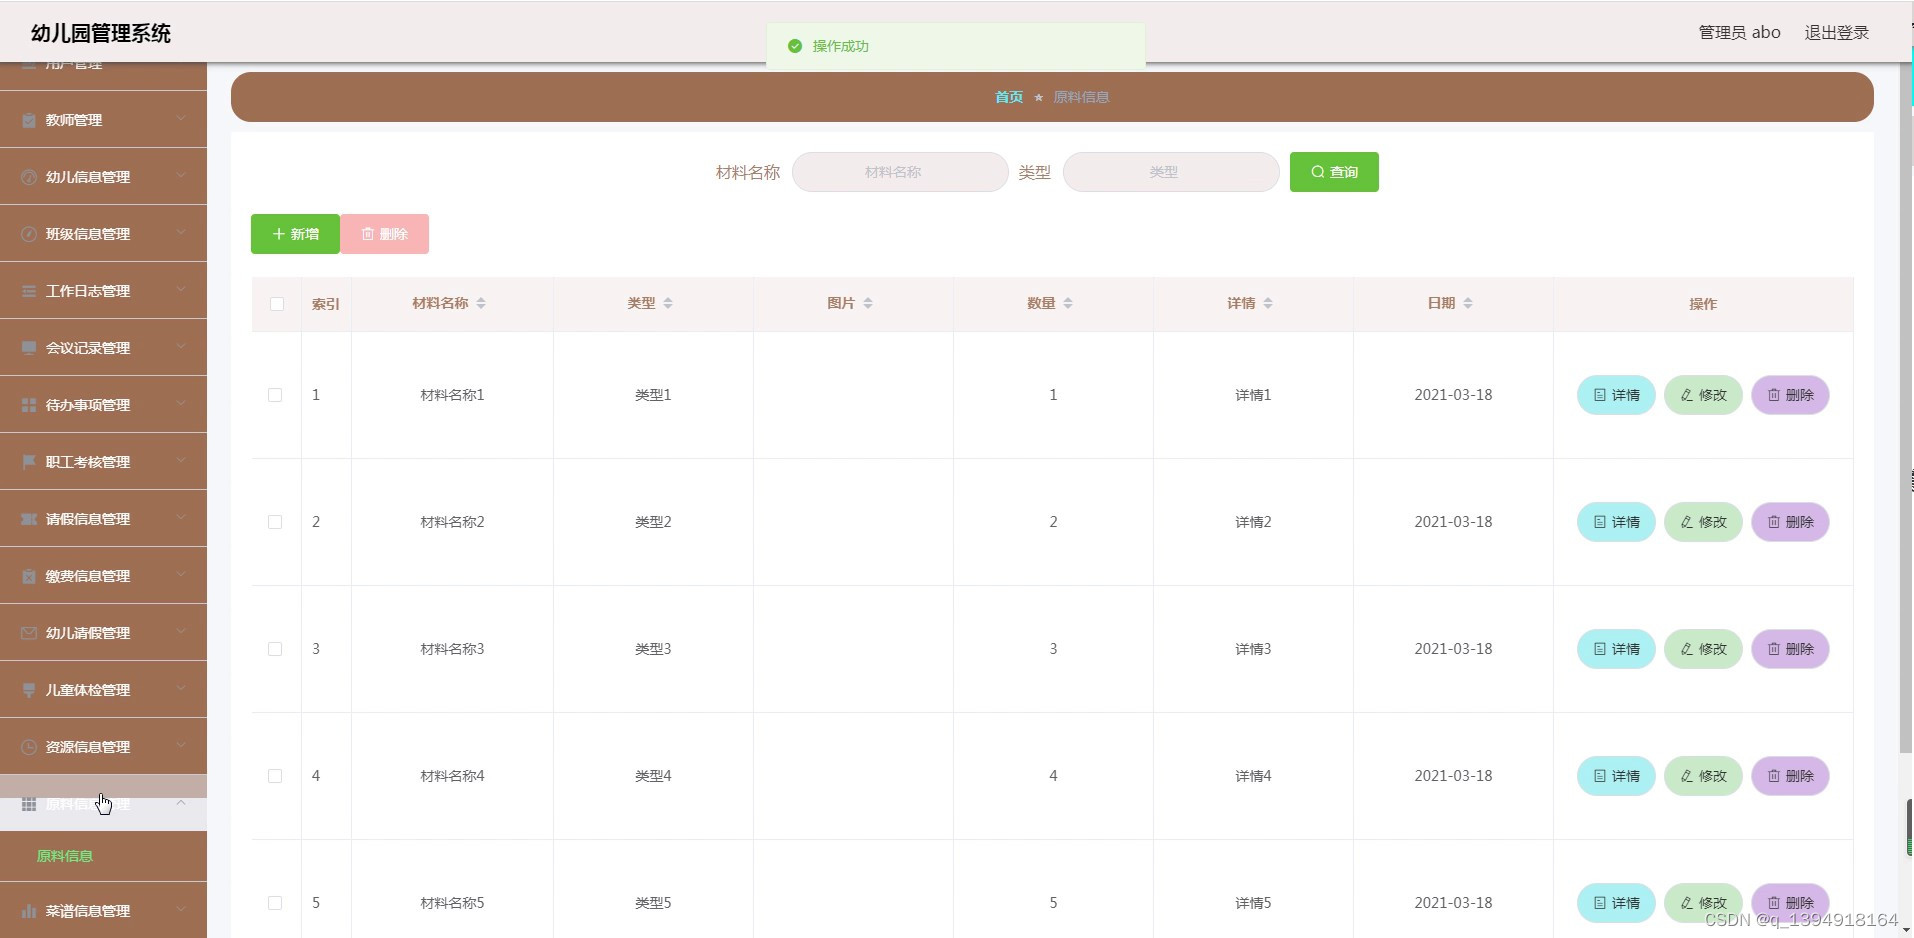
Task: Click 修改 for 材料名称4 row
Action: point(1703,776)
